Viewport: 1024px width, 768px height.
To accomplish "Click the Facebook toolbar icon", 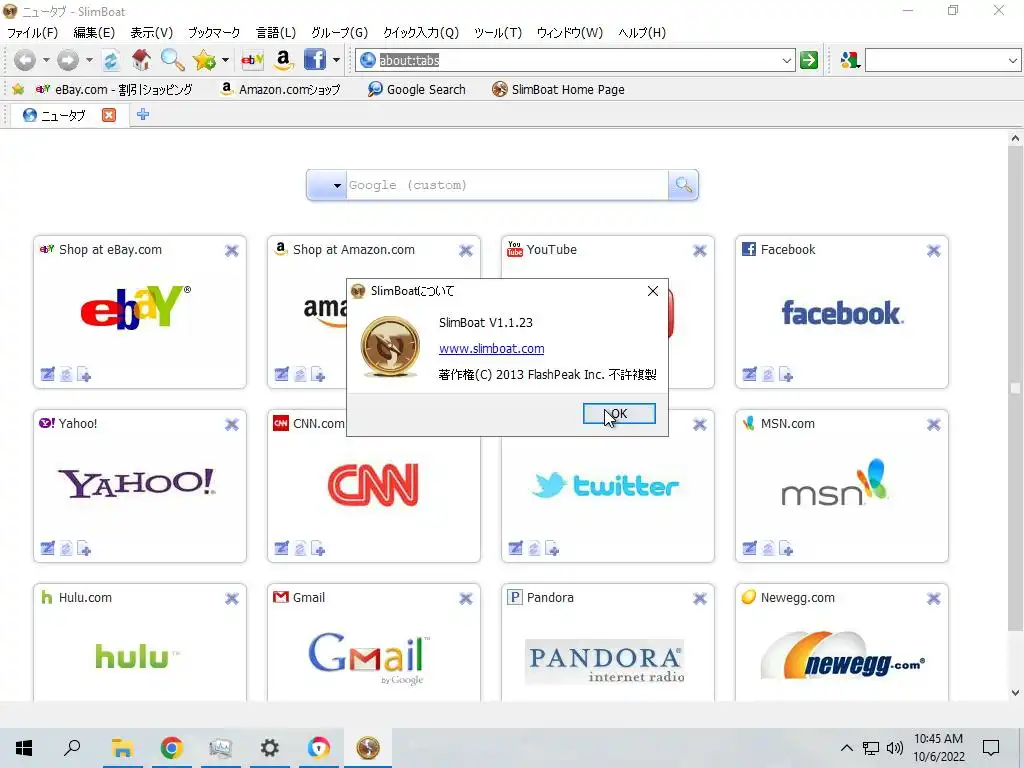I will click(x=315, y=60).
